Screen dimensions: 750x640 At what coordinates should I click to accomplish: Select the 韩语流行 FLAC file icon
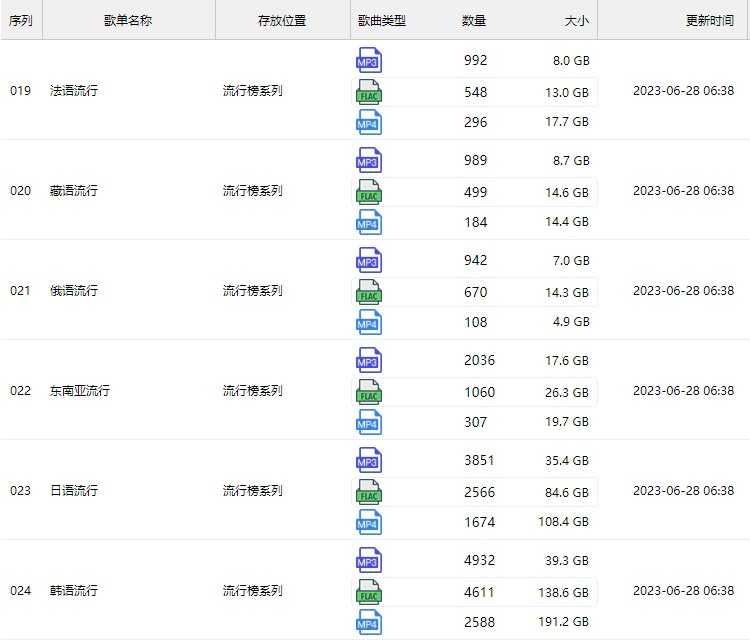369,592
